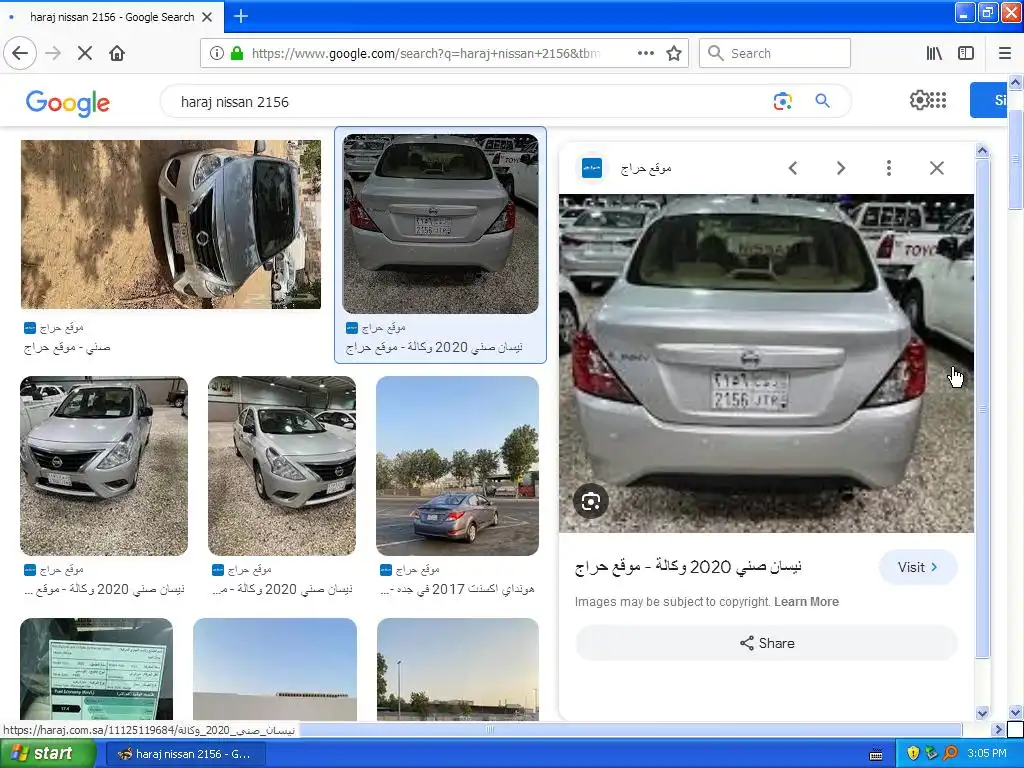1024x768 pixels.
Task: Close the haraj nissan 2156 tab
Action: tap(207, 17)
